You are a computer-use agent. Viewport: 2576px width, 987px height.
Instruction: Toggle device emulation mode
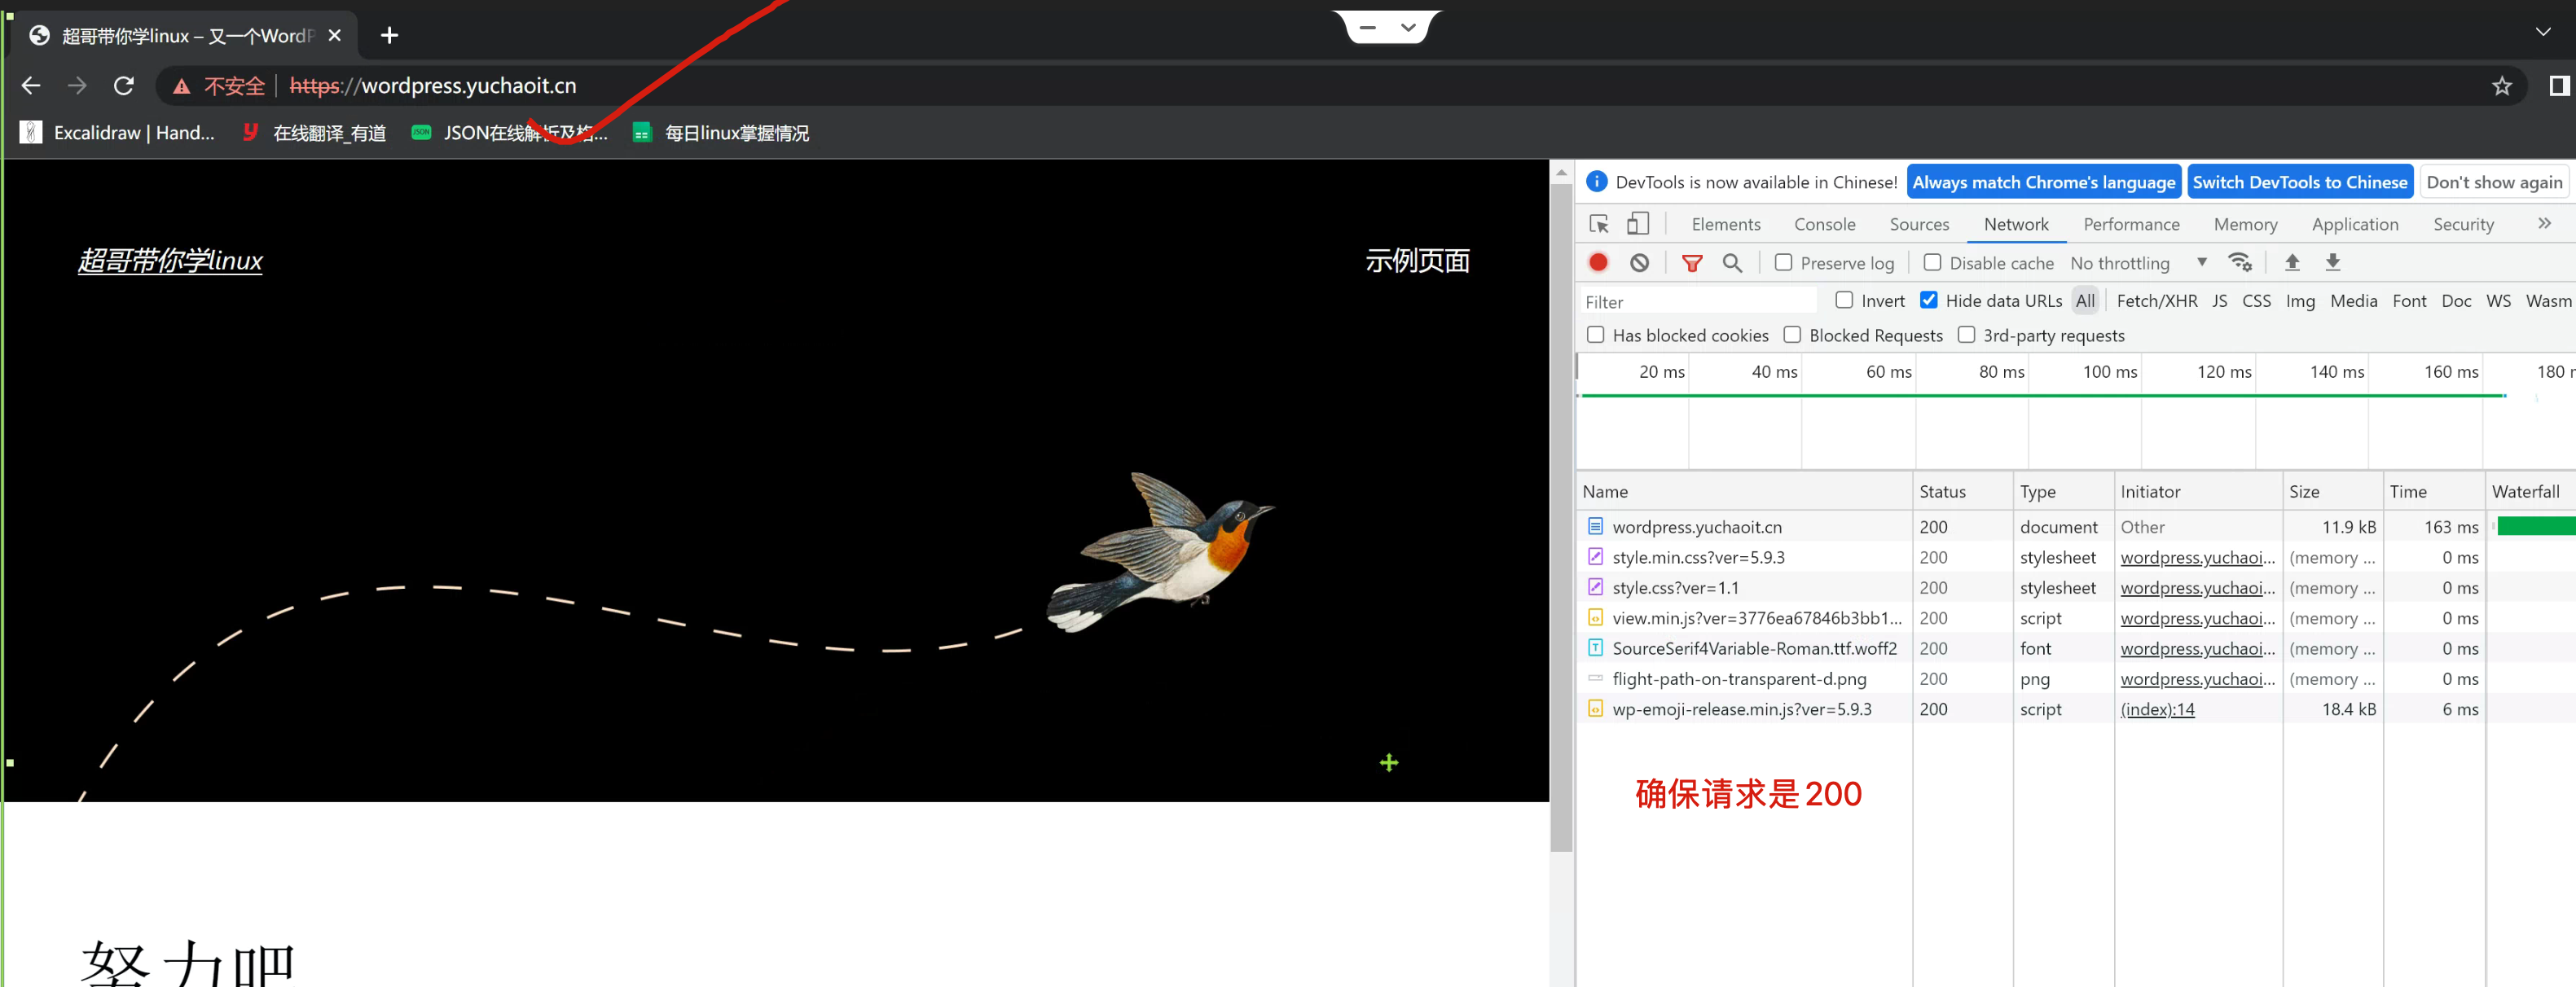pos(1637,223)
